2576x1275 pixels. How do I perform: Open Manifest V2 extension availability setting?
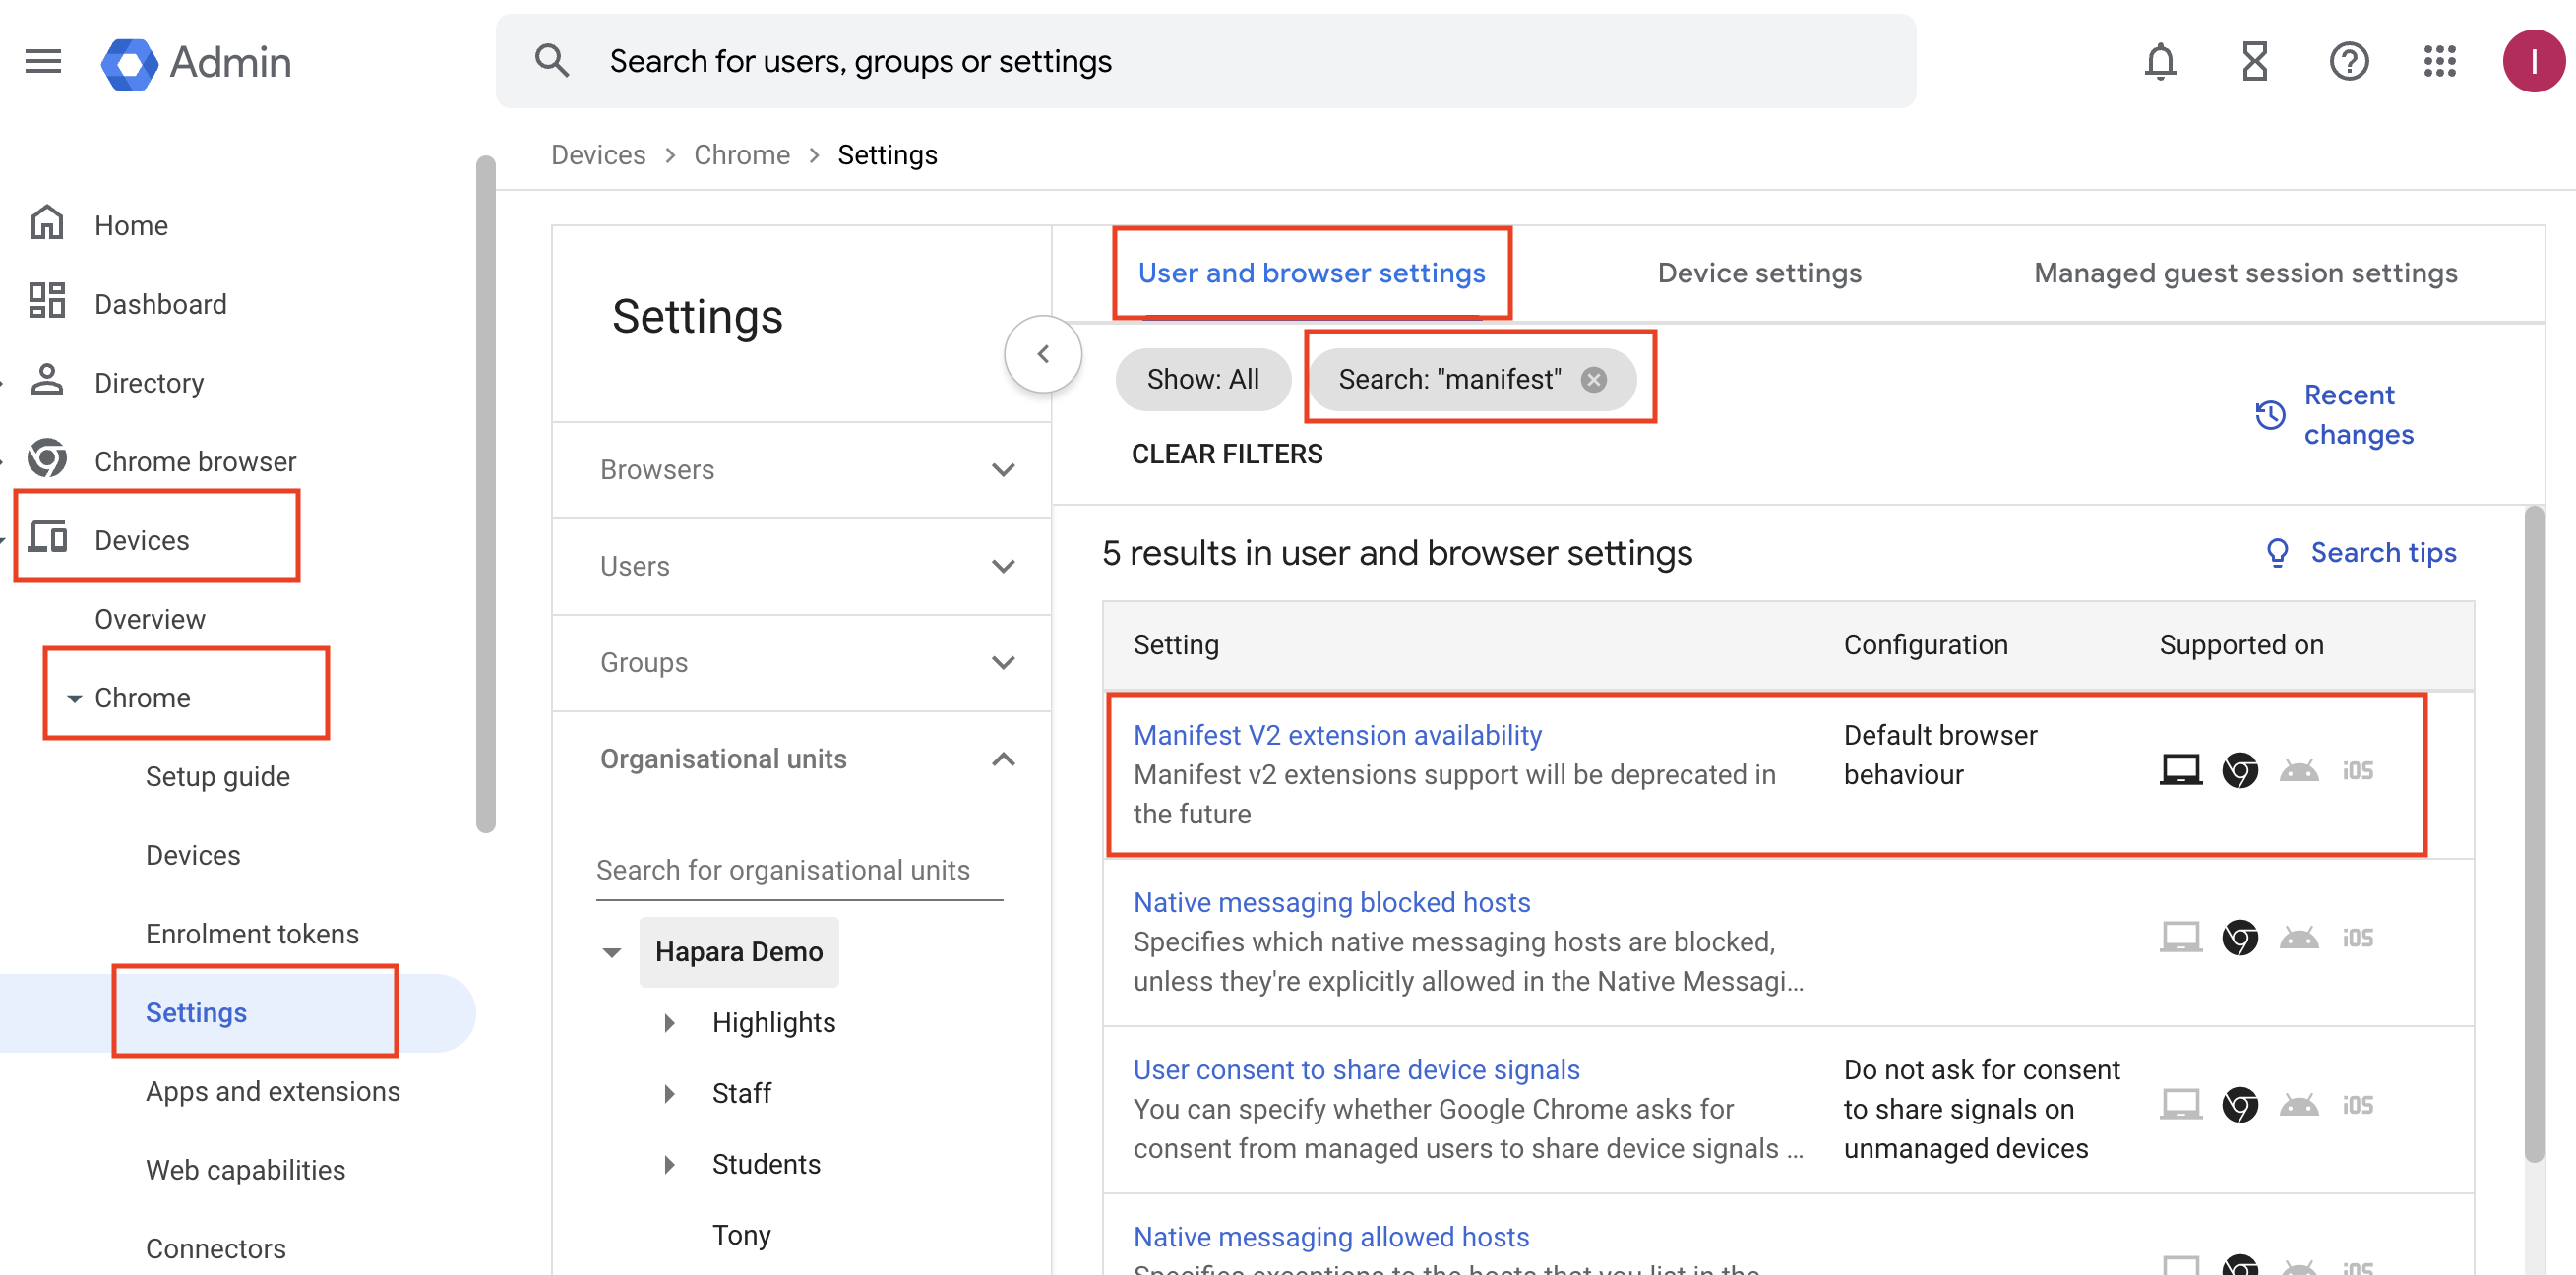pos(1337,735)
